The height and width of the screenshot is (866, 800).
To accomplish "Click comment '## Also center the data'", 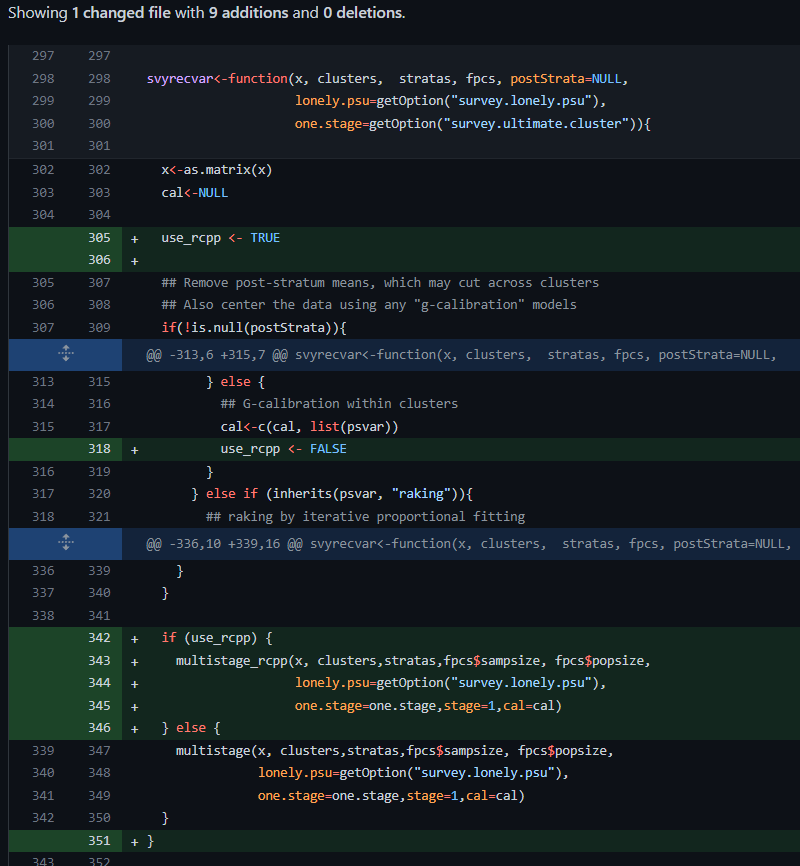I will point(369,305).
